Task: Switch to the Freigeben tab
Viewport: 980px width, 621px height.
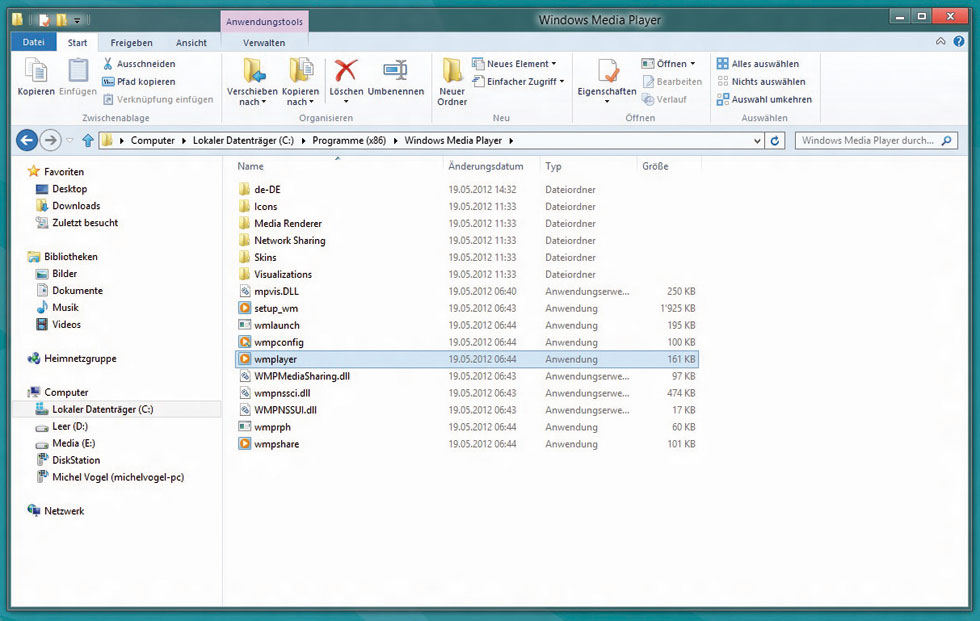Action: tap(131, 42)
